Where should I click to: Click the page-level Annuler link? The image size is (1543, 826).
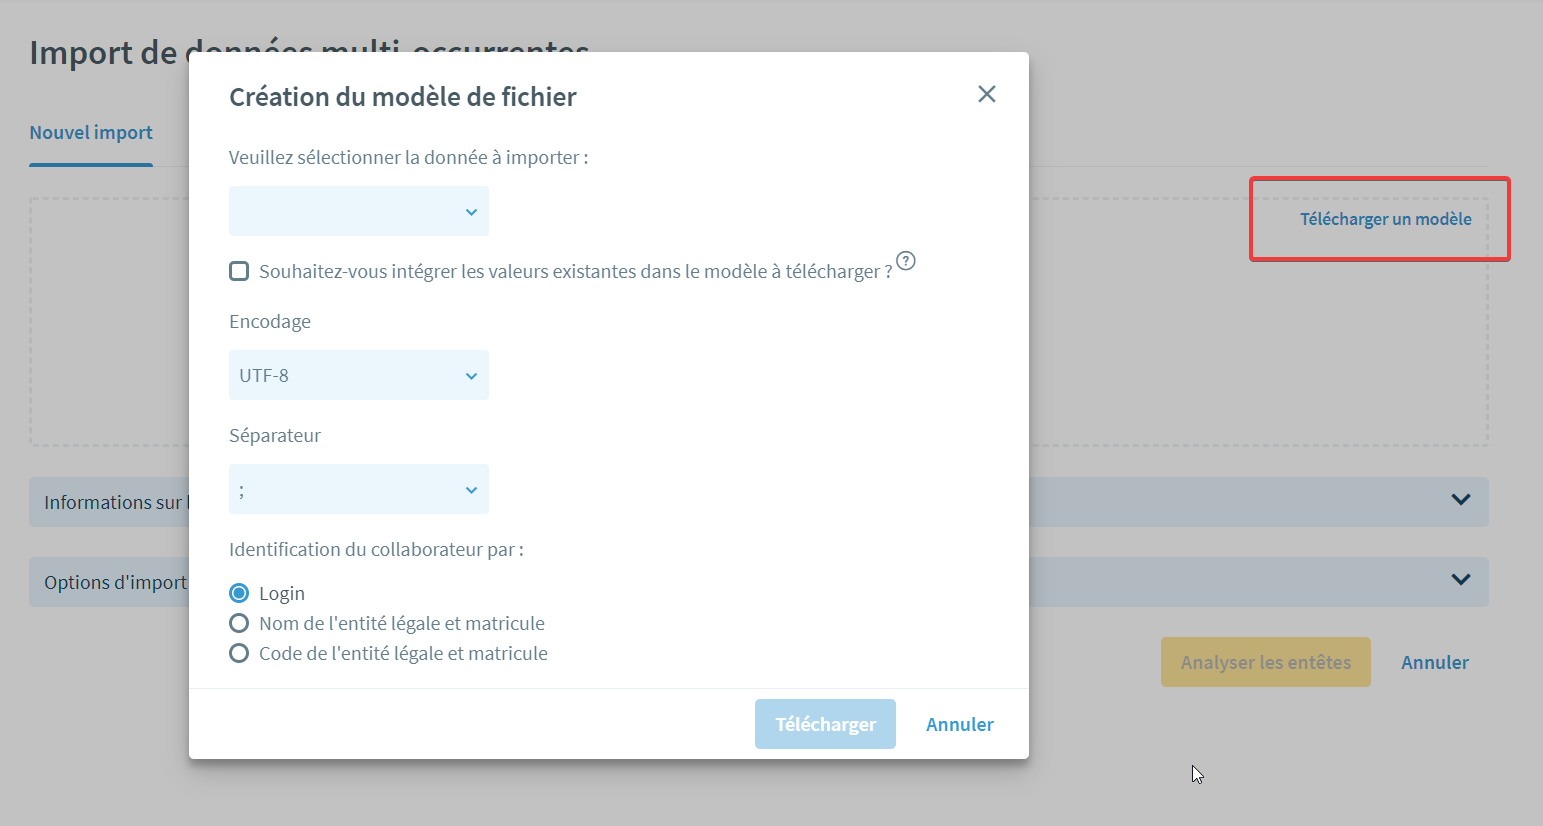(x=1435, y=662)
